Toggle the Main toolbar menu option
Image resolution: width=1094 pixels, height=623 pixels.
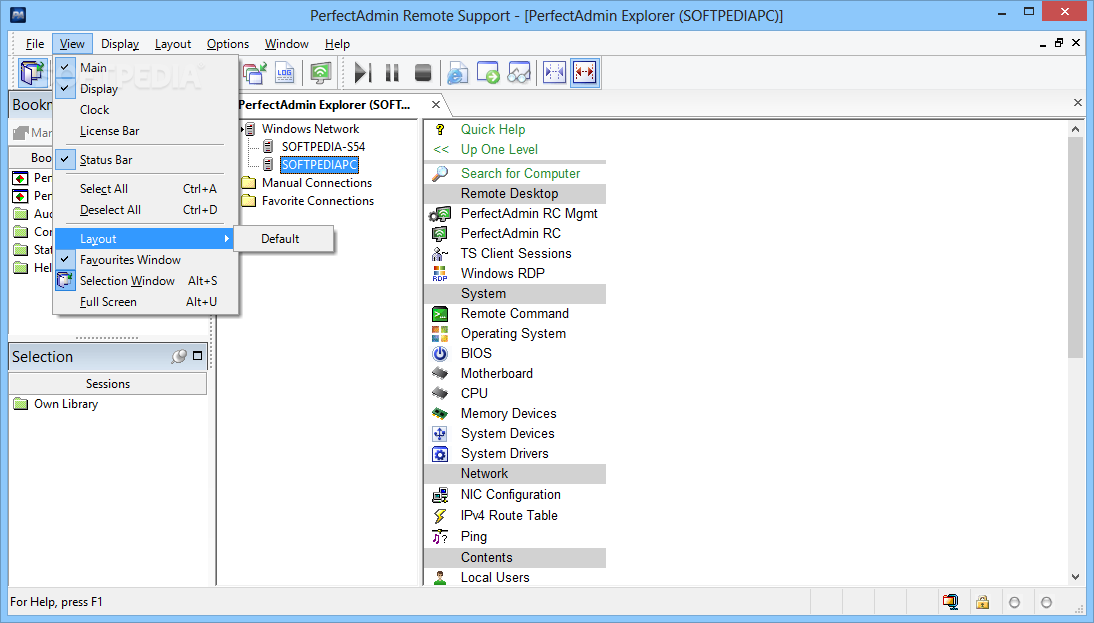[145, 68]
